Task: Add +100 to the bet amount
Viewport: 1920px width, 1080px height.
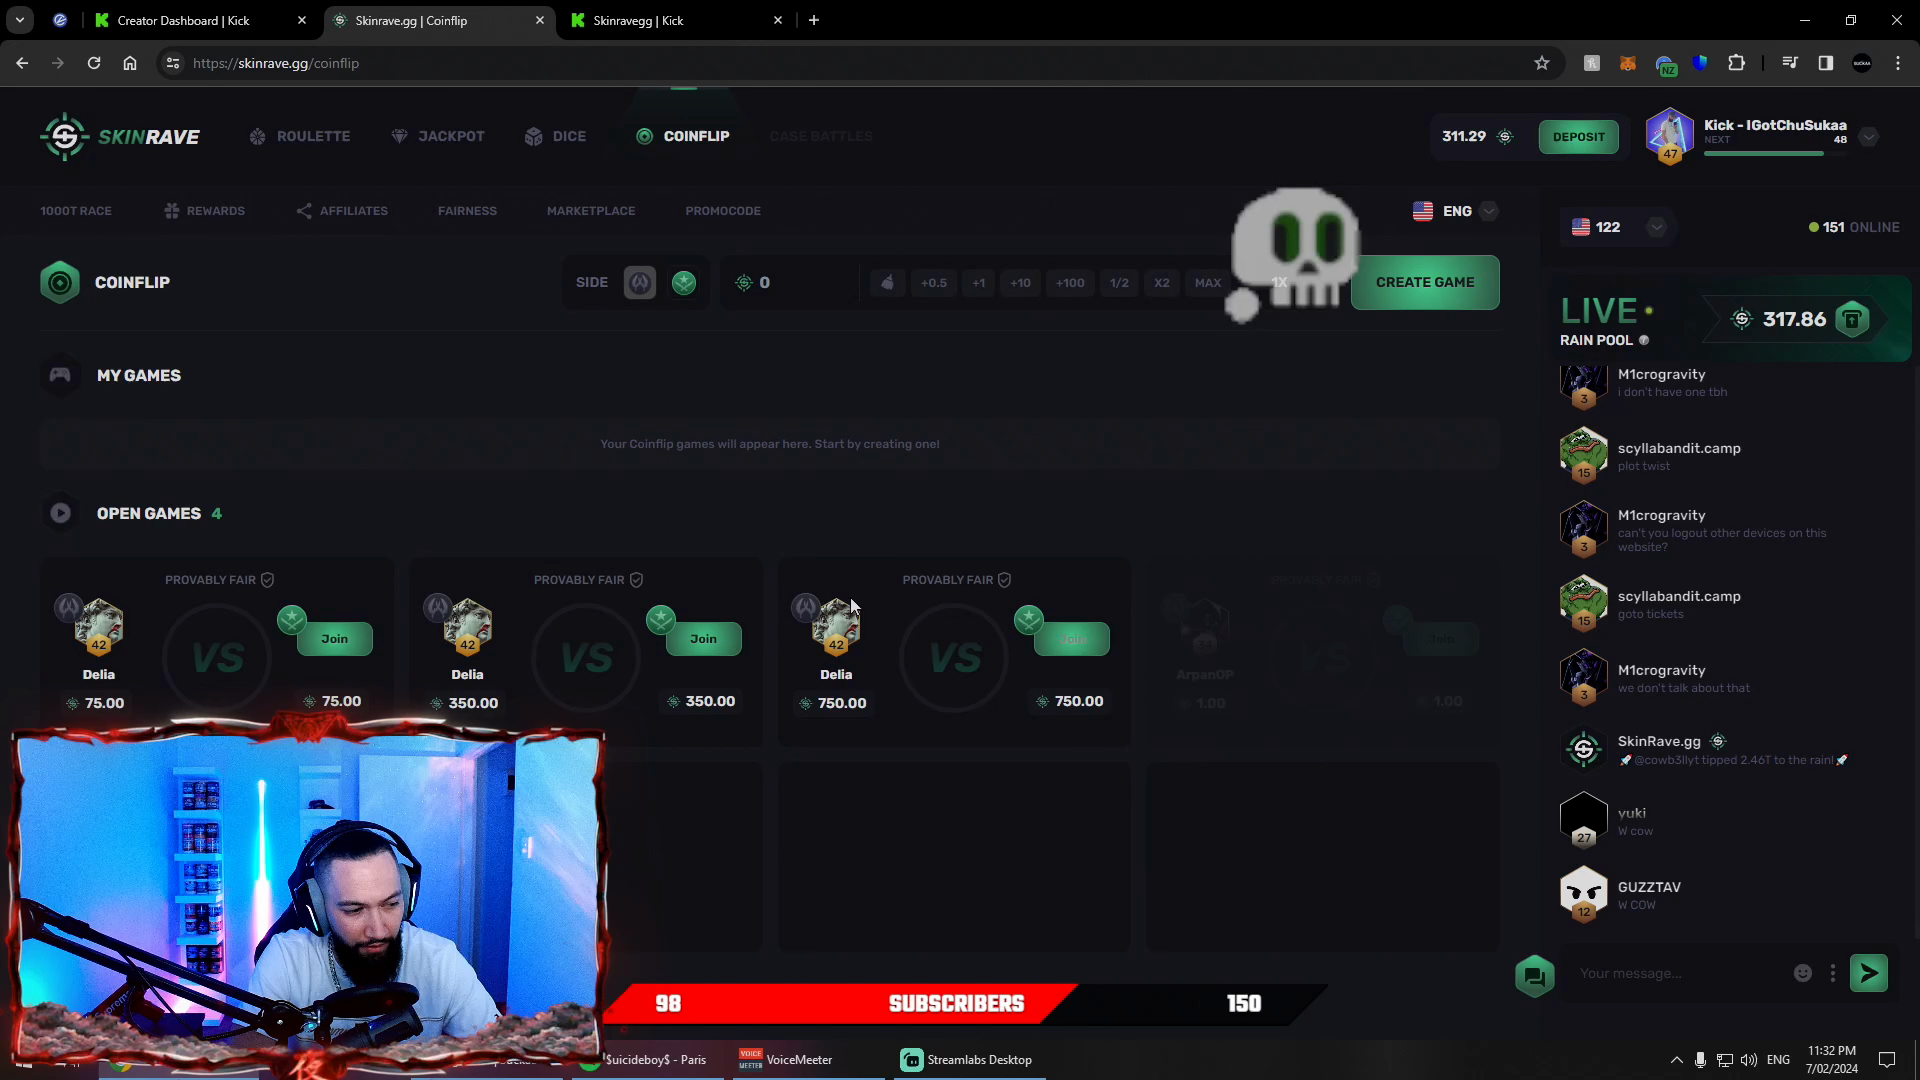Action: (1070, 283)
